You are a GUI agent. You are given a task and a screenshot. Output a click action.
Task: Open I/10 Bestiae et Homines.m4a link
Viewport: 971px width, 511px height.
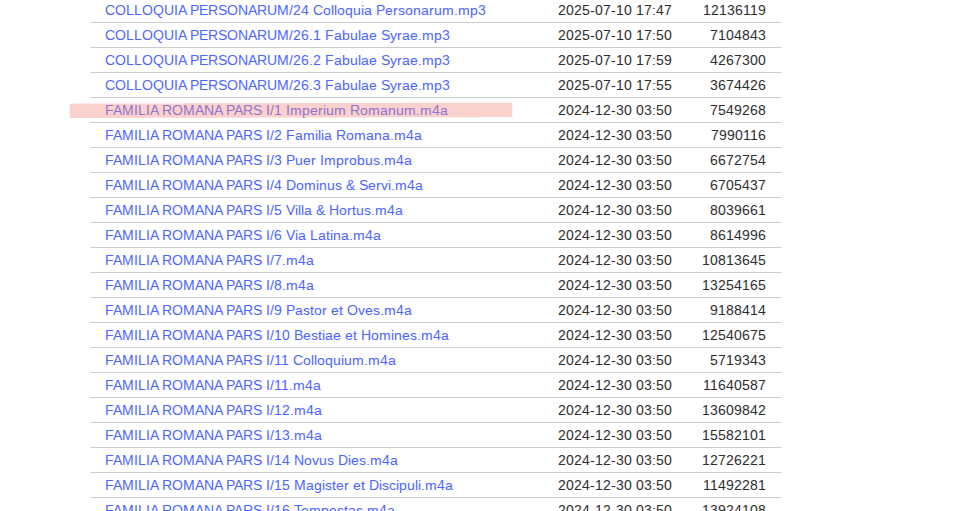[x=277, y=335]
